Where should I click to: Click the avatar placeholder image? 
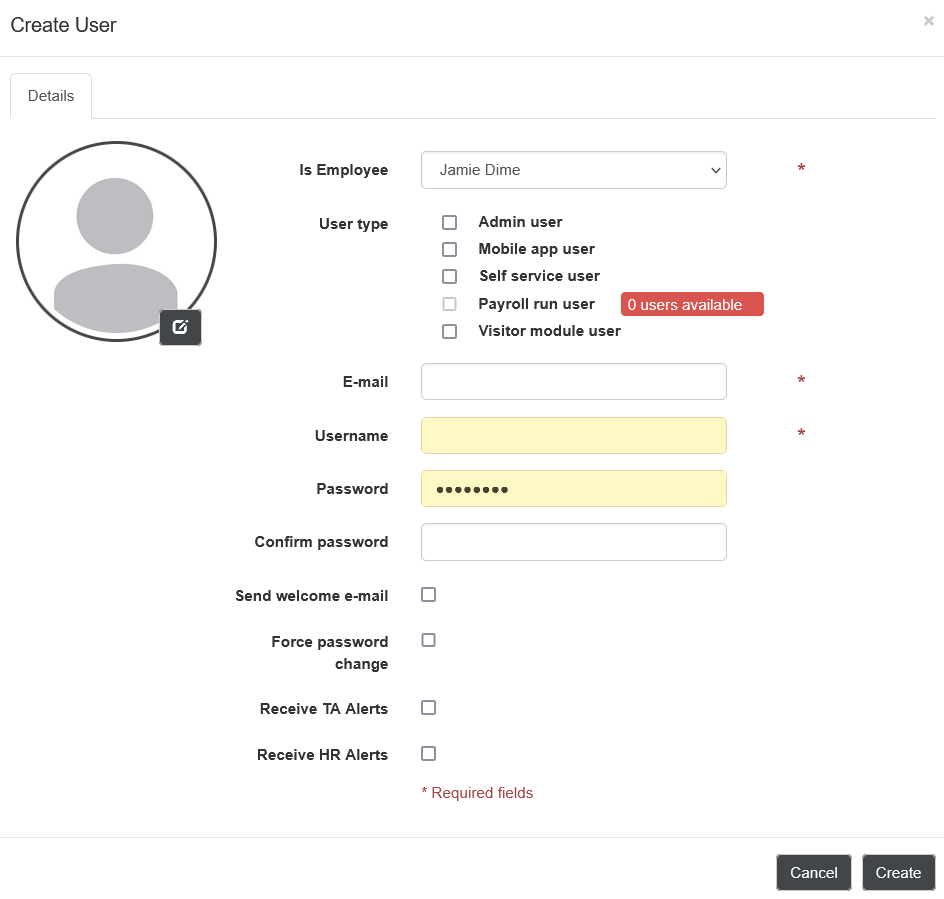[x=116, y=241]
